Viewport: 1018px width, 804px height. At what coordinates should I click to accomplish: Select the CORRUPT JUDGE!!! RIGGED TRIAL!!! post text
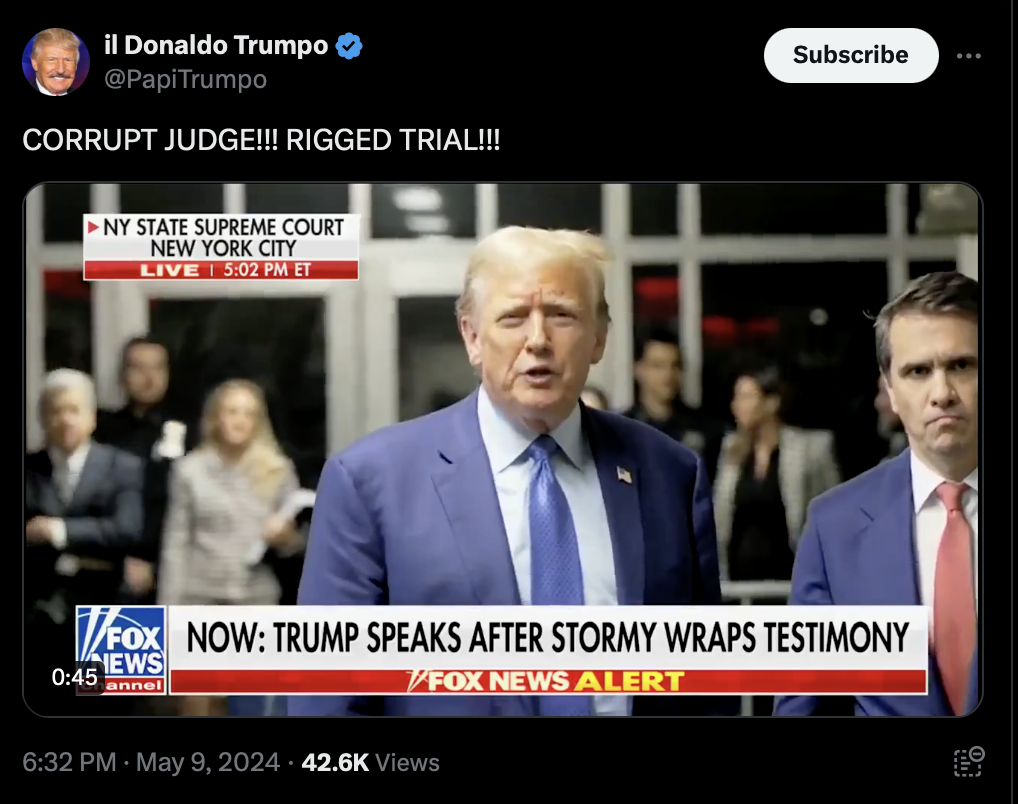tap(261, 140)
